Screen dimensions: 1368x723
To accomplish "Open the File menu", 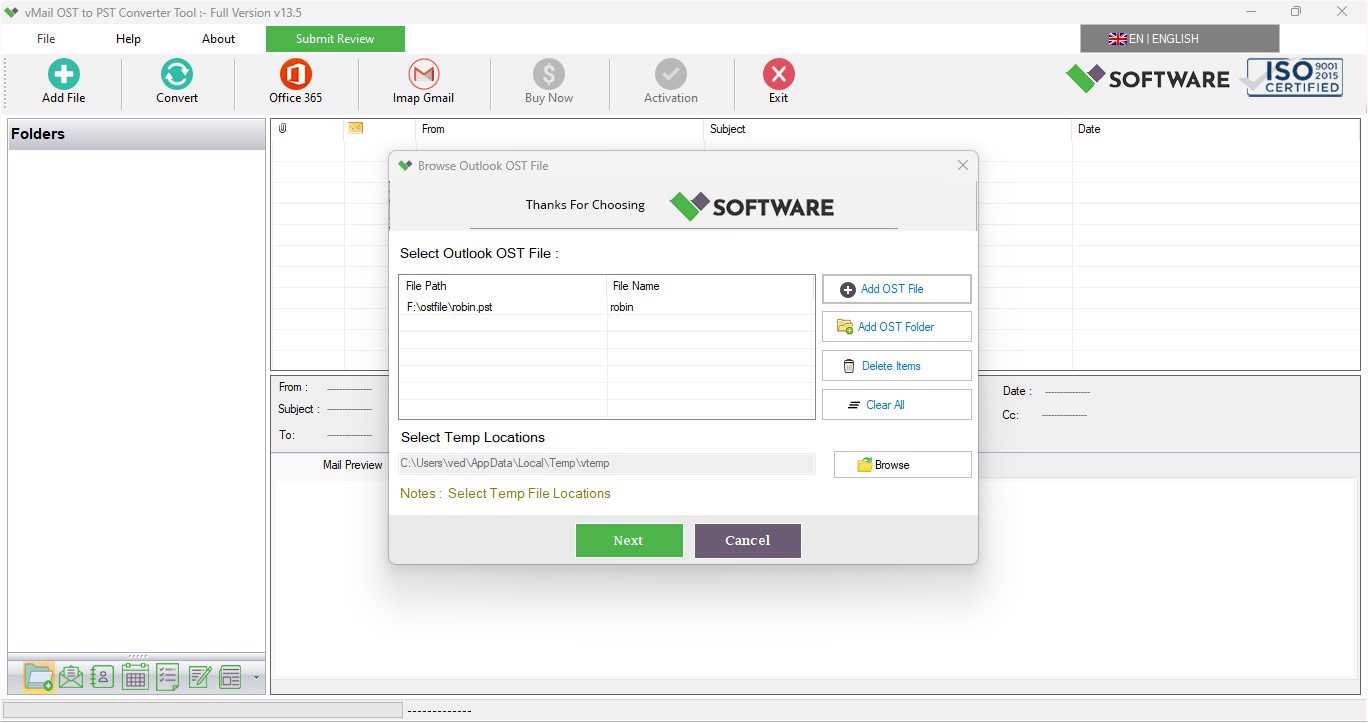I will point(46,39).
